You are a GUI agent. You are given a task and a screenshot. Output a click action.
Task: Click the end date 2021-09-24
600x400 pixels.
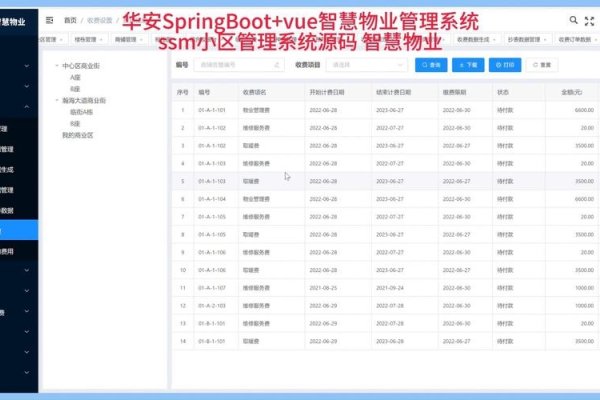click(x=390, y=288)
